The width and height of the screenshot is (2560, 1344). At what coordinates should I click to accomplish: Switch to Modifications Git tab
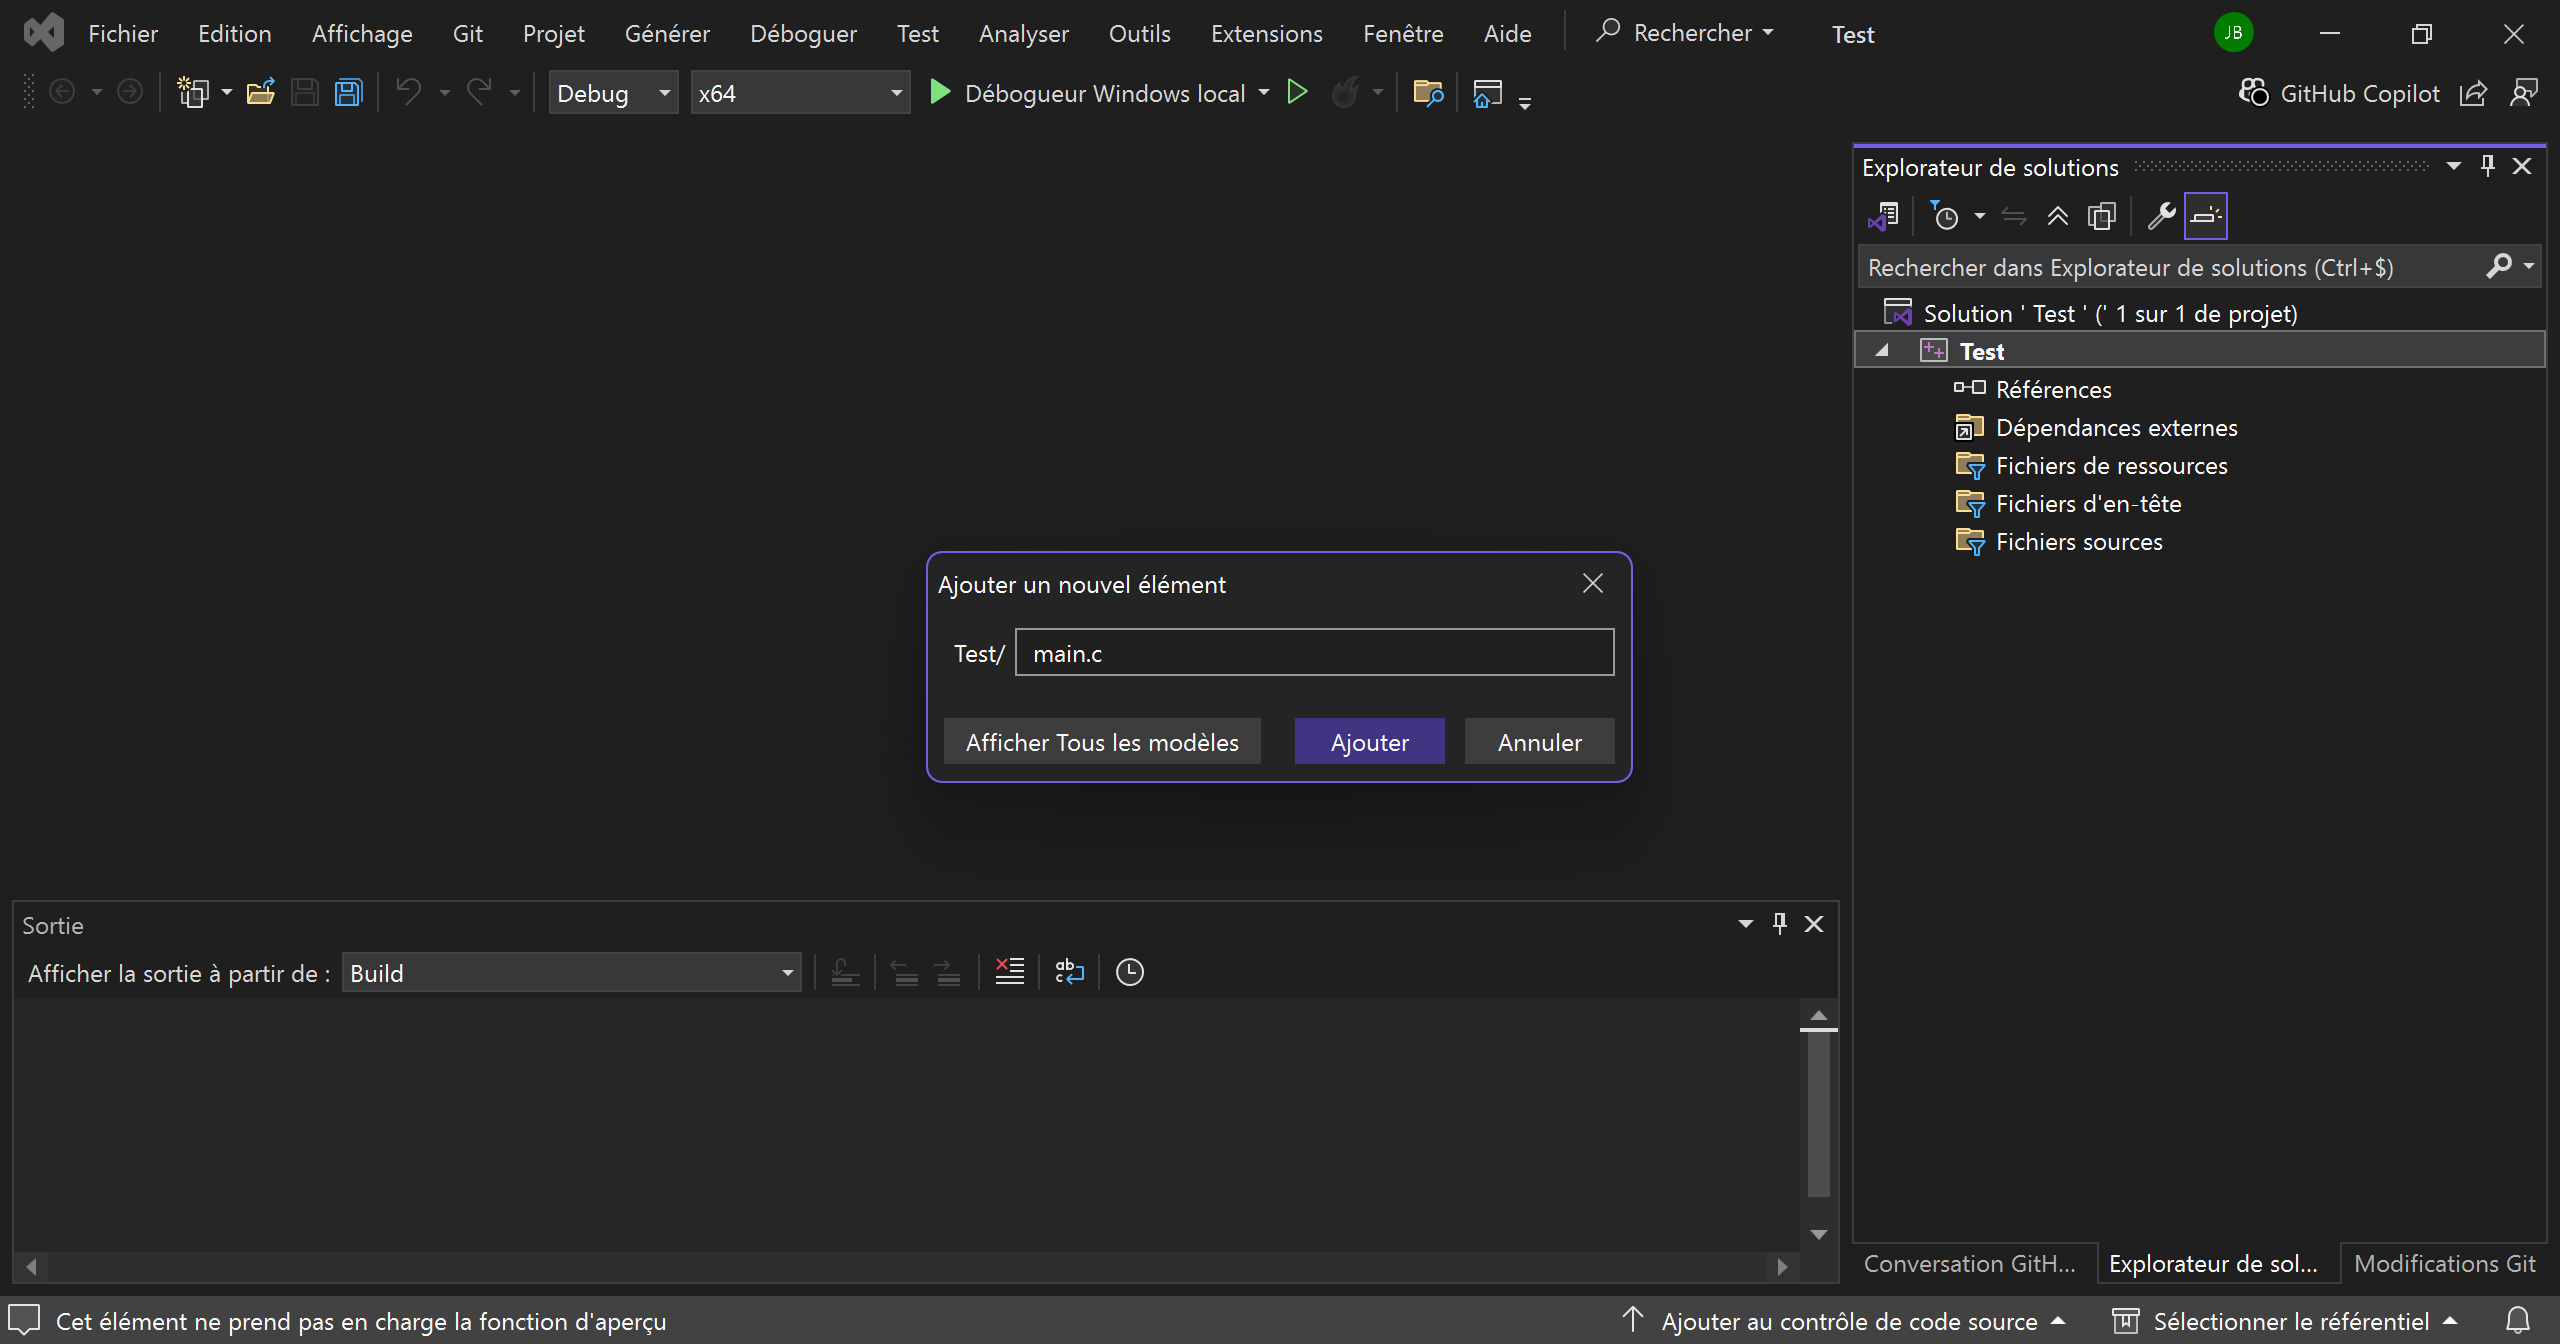click(2444, 1264)
